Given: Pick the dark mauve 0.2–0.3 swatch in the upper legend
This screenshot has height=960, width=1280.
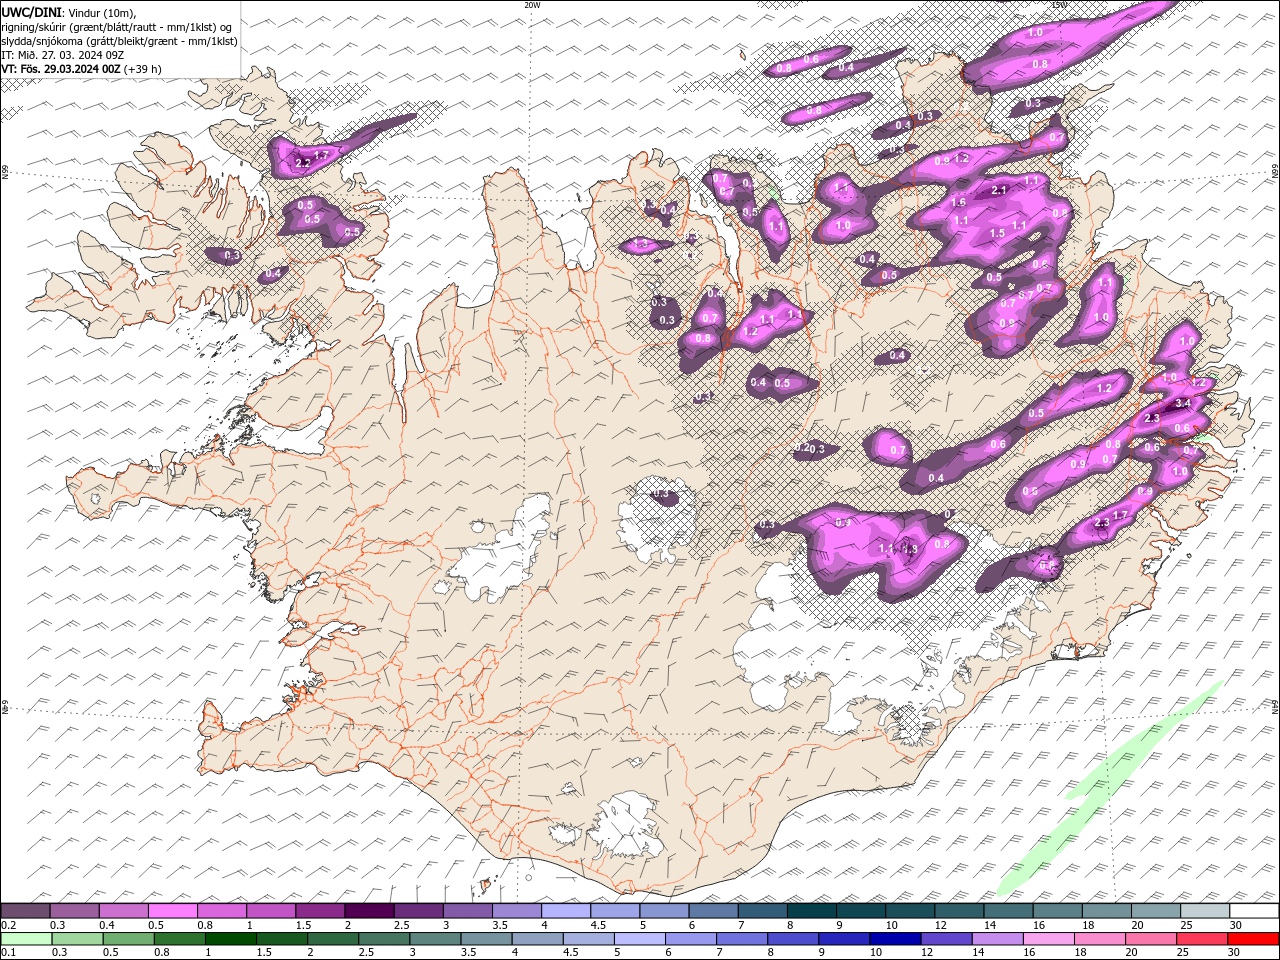Looking at the screenshot, I should tap(25, 911).
